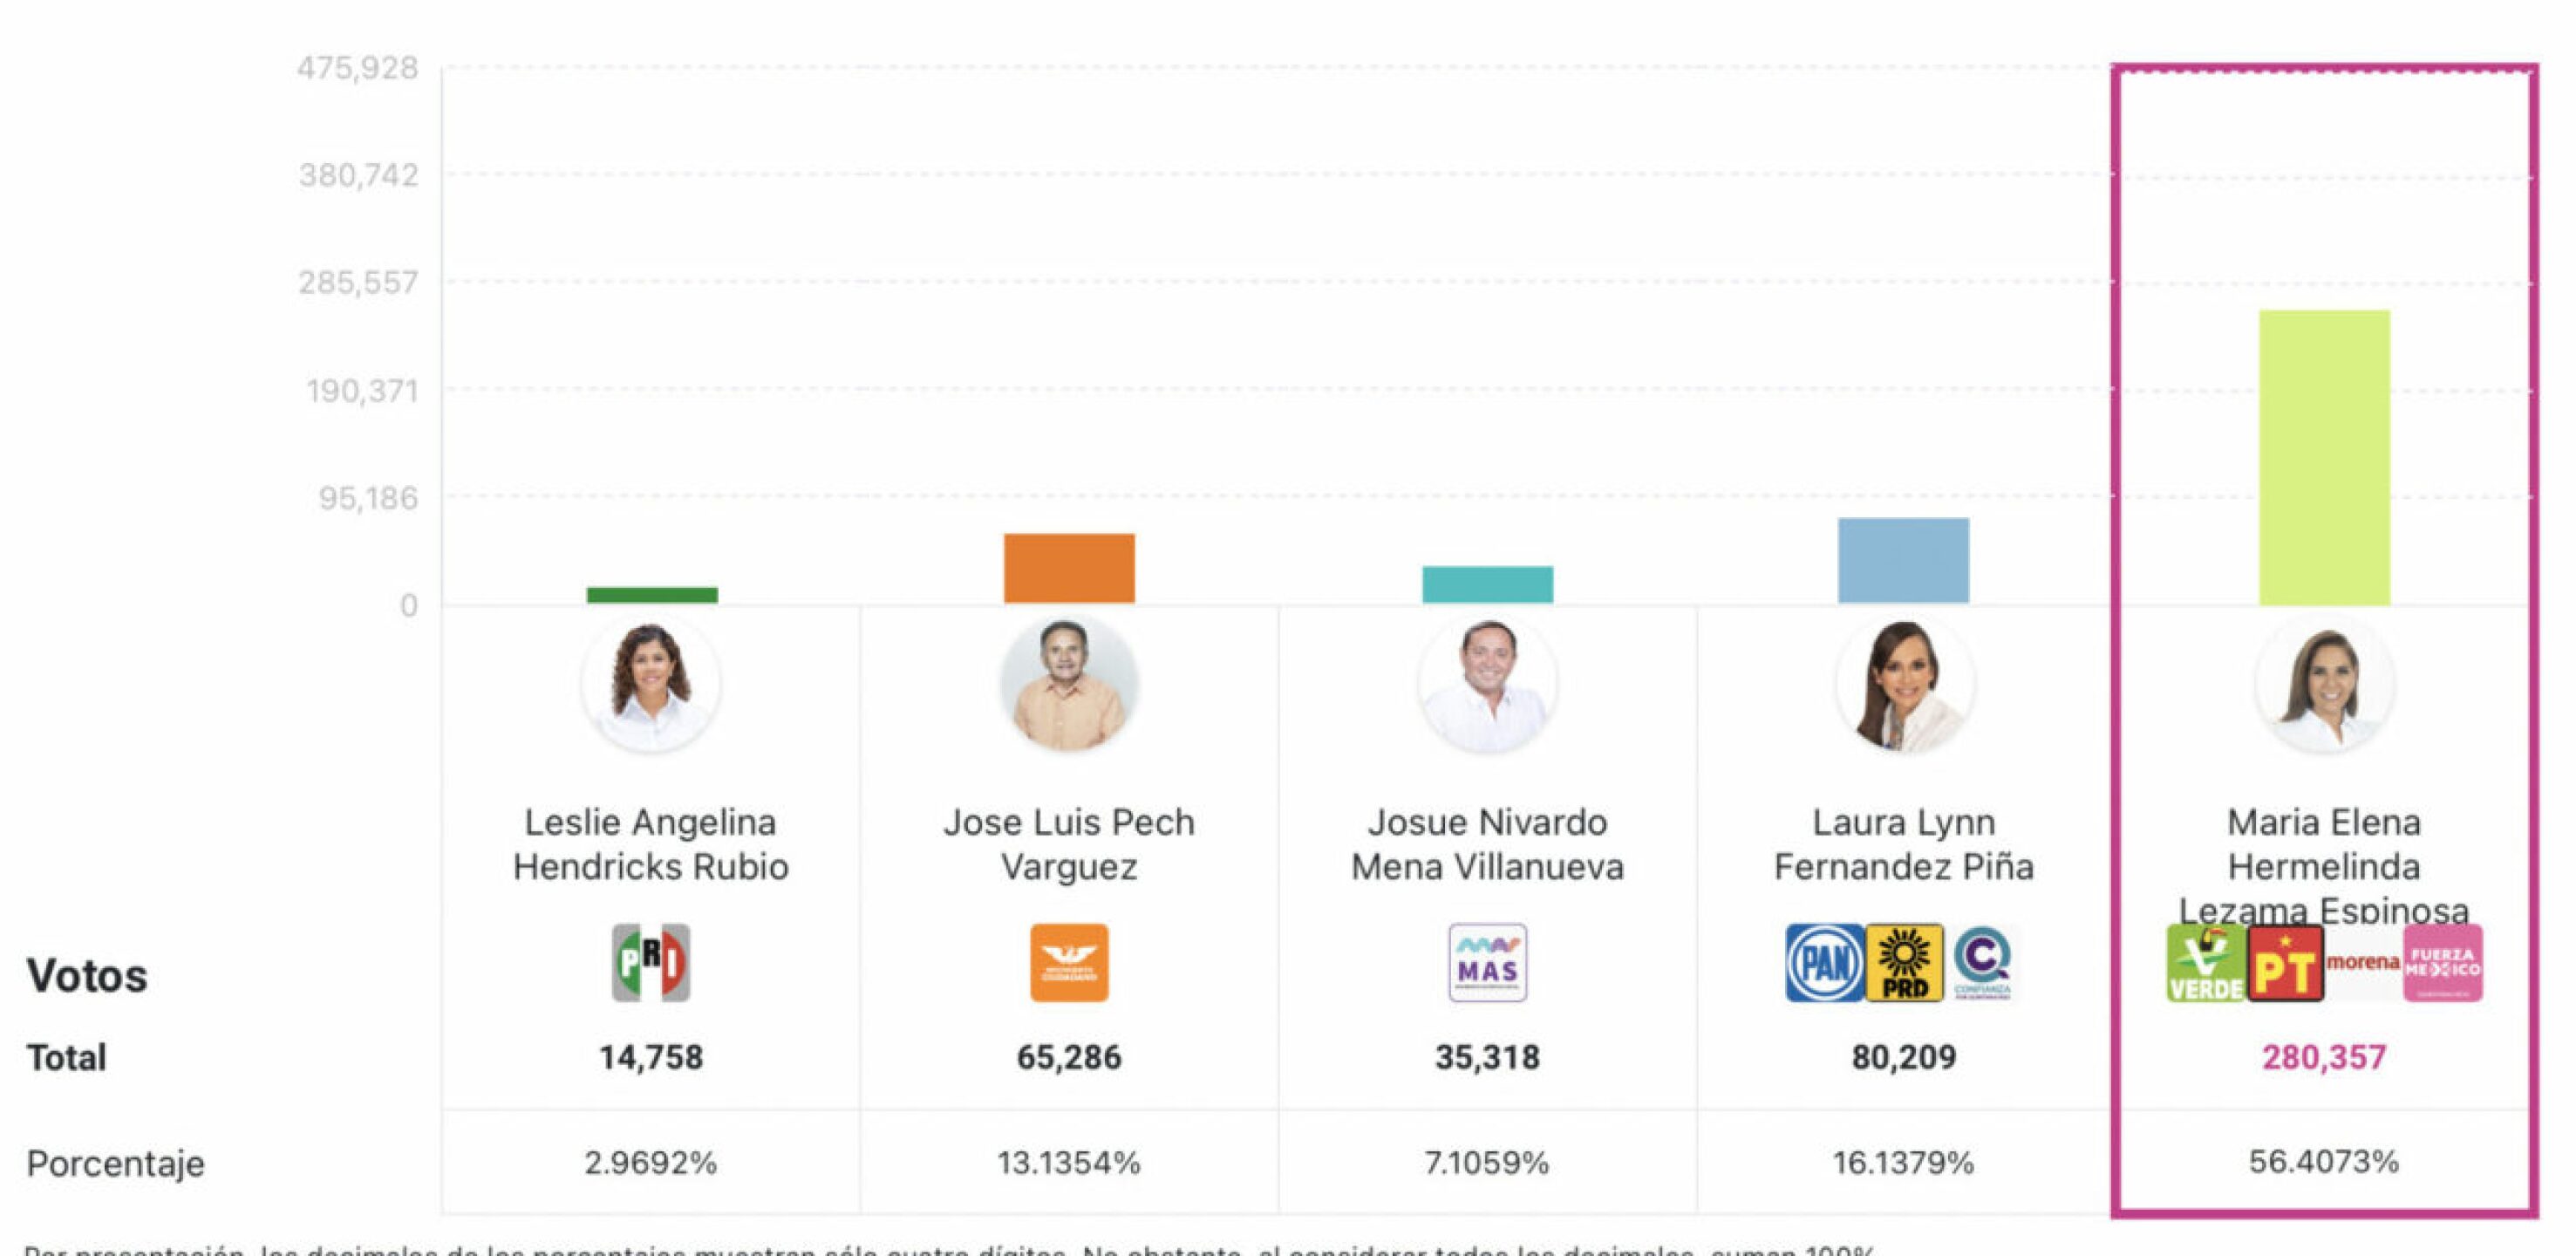Screen dimensions: 2576x1256
Task: Click the PRD yellow sun logo
Action: coord(1904,963)
